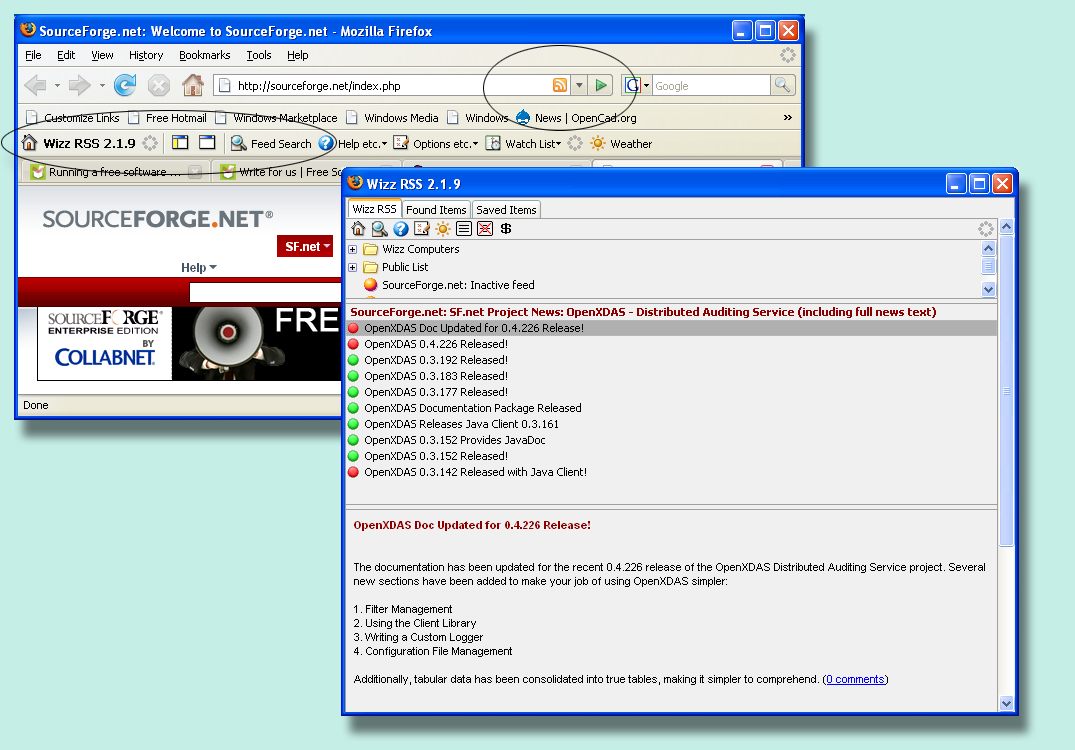
Task: Click status dot of OpenXDAS 0.4.226 Released!
Action: tap(353, 344)
